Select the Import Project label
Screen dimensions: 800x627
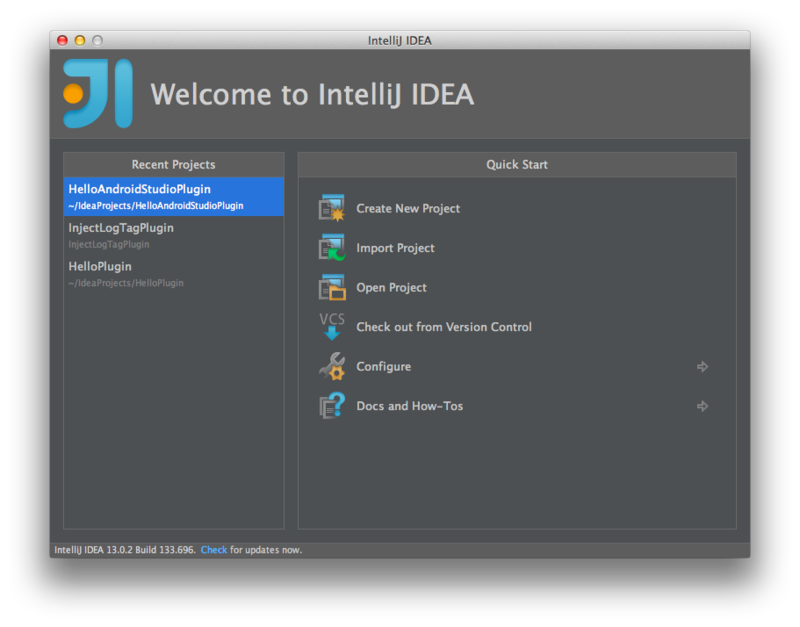395,248
